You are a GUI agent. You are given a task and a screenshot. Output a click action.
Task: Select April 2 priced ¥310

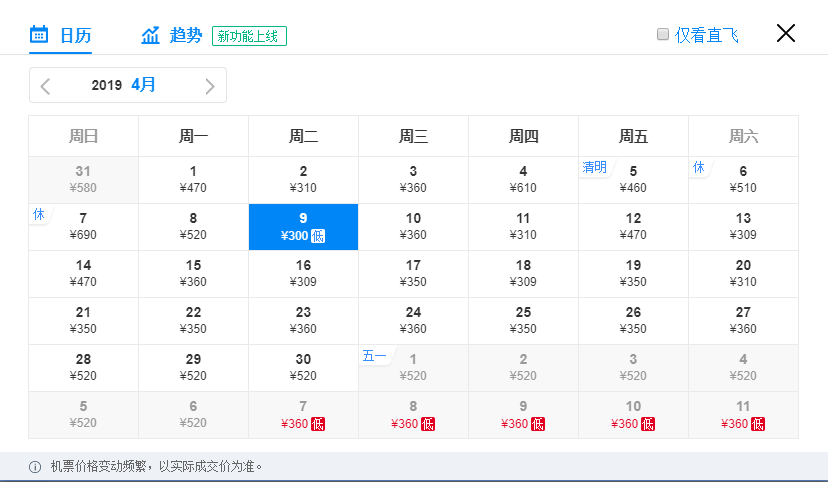[x=303, y=180]
